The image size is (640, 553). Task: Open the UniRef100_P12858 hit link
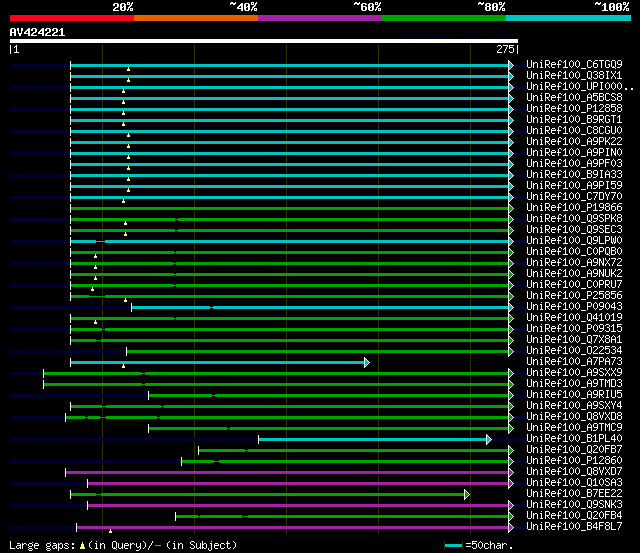tap(574, 109)
